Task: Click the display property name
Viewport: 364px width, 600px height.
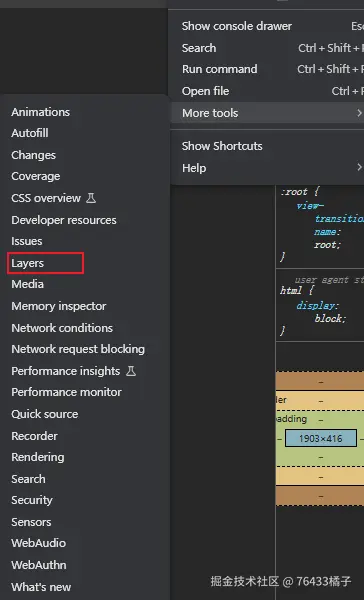Action: coord(317,305)
